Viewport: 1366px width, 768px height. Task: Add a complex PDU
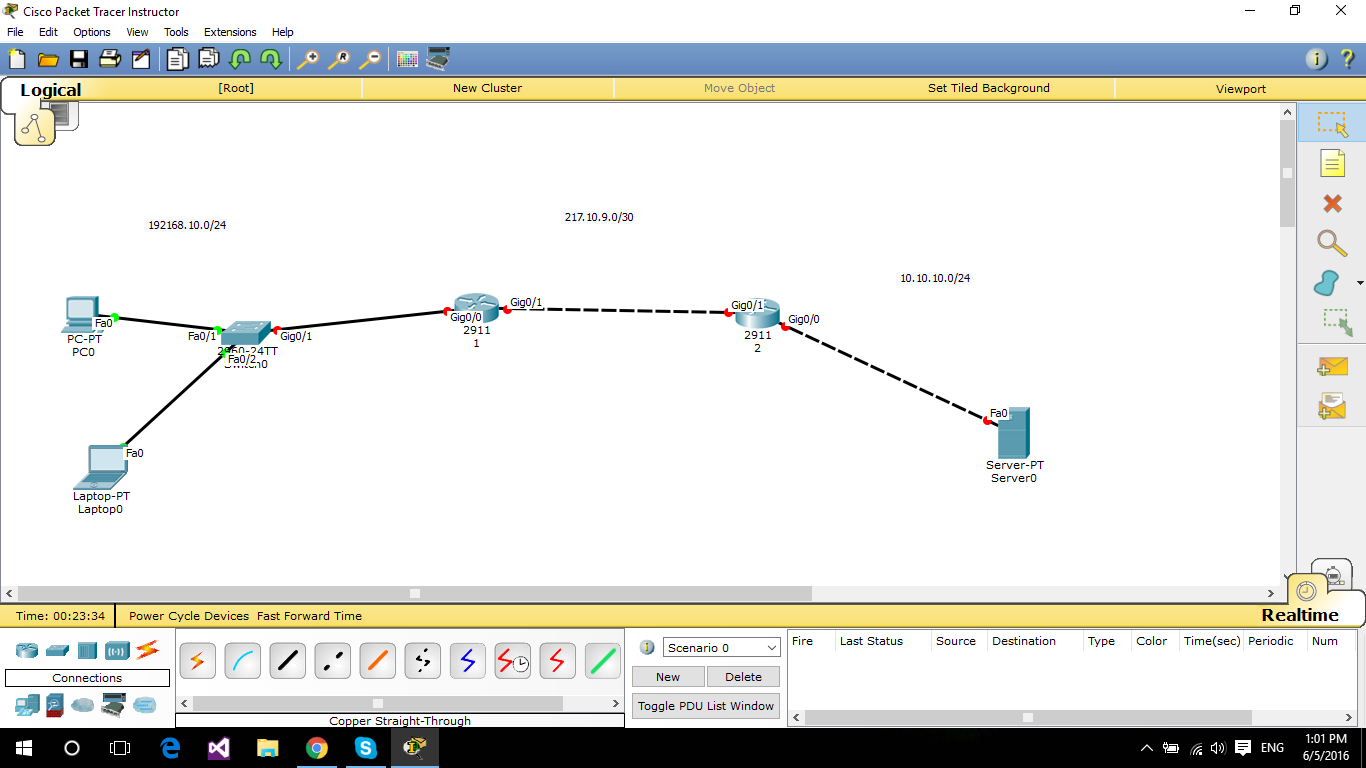coord(1332,406)
